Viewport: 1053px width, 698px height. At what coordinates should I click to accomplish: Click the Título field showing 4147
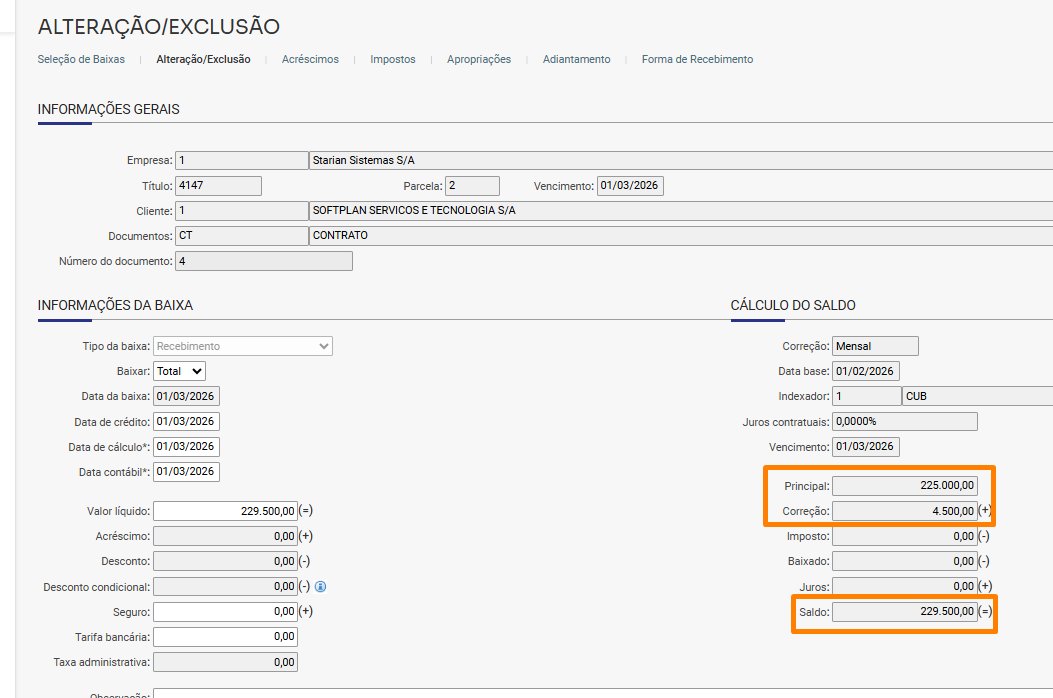pos(218,185)
